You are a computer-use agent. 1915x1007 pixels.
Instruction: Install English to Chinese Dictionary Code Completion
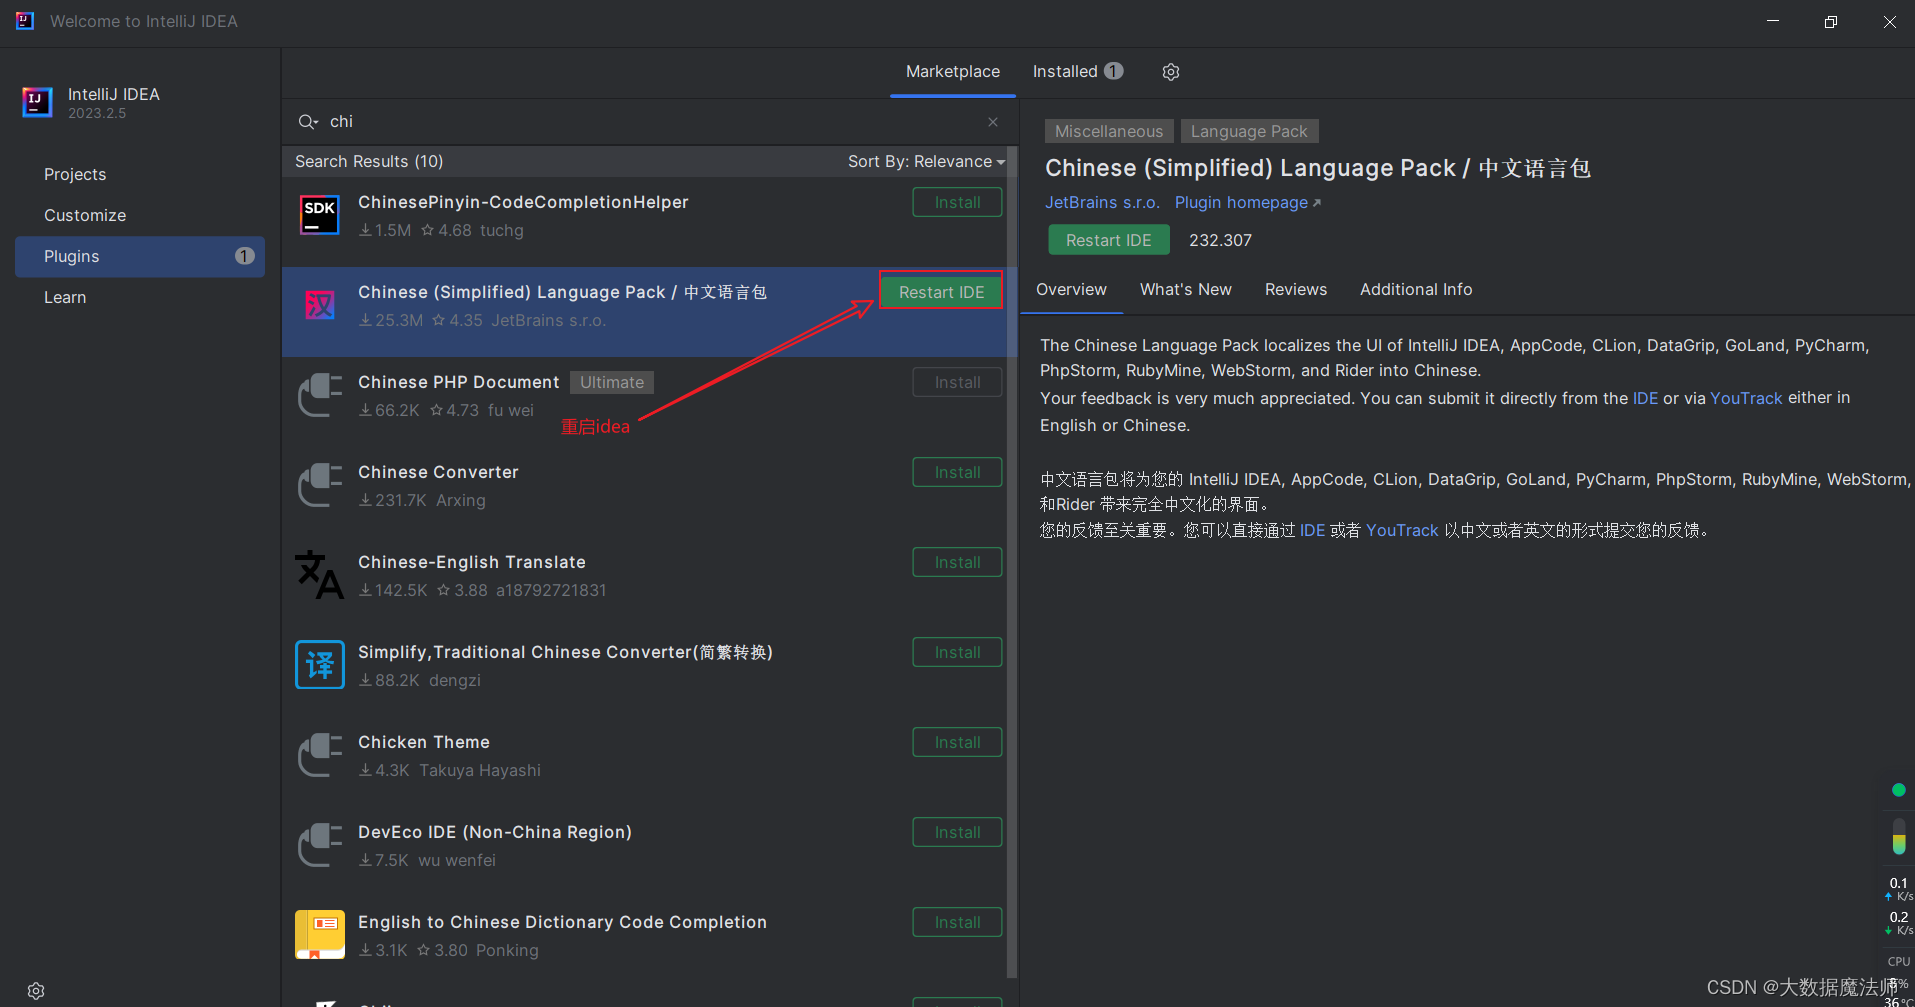[x=957, y=922]
